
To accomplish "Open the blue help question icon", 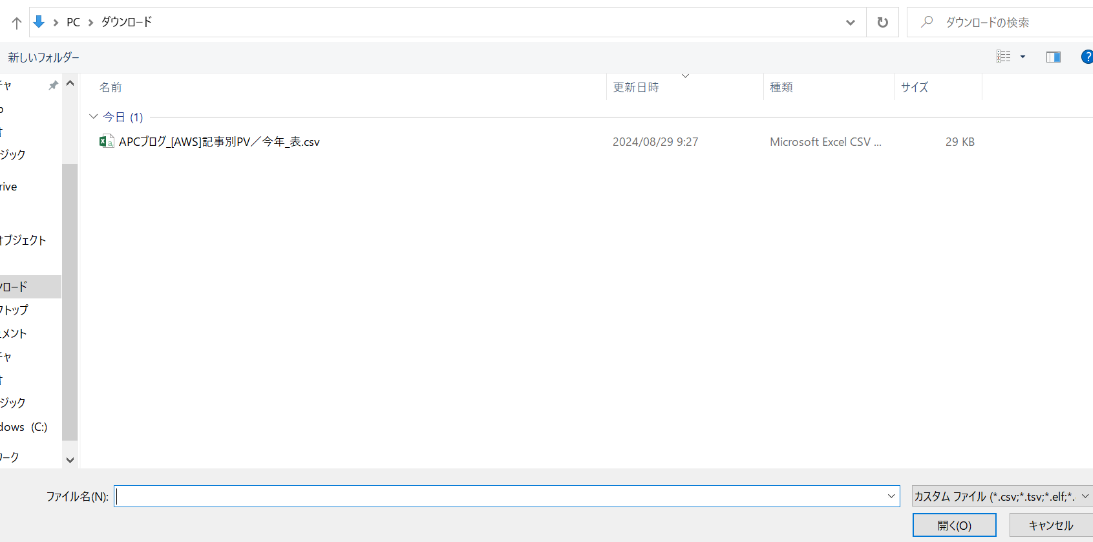I will point(1087,57).
